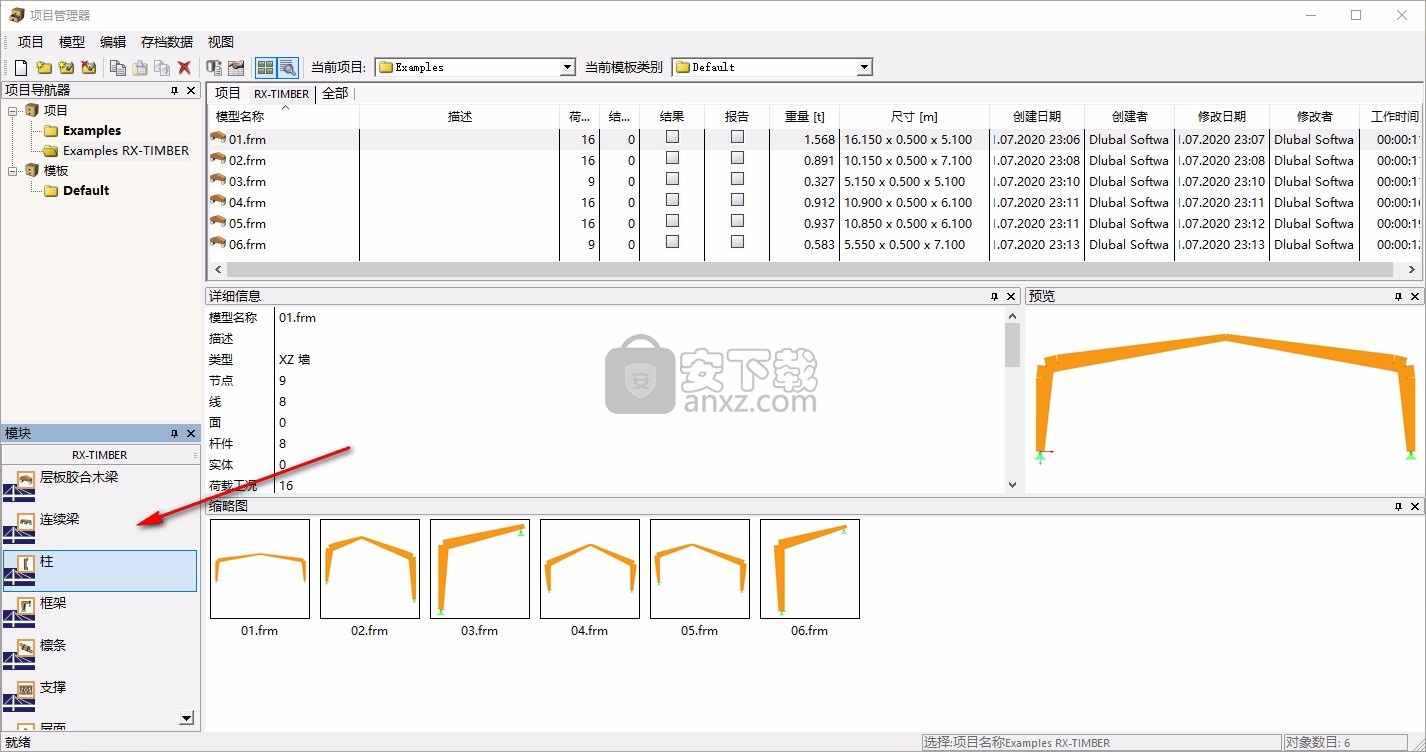Click the blank page New icon in toolbar

coord(21,67)
